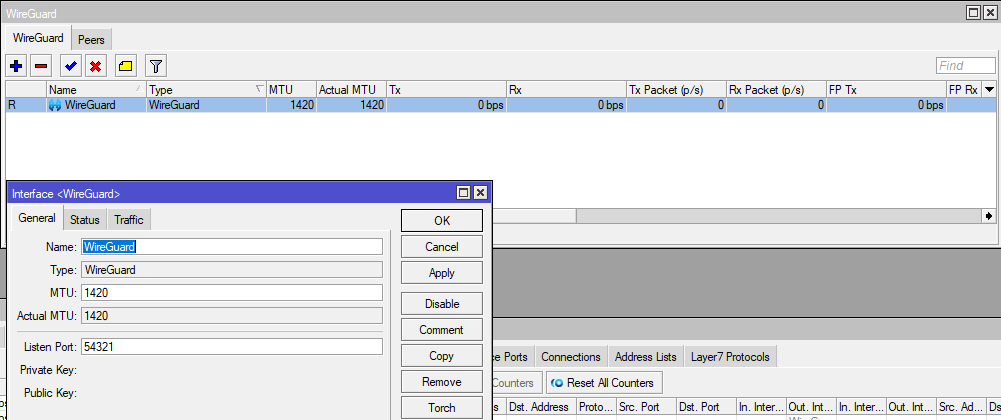1001x420 pixels.
Task: Open the Traffic tab in the Interface dialog
Action: coord(129,220)
